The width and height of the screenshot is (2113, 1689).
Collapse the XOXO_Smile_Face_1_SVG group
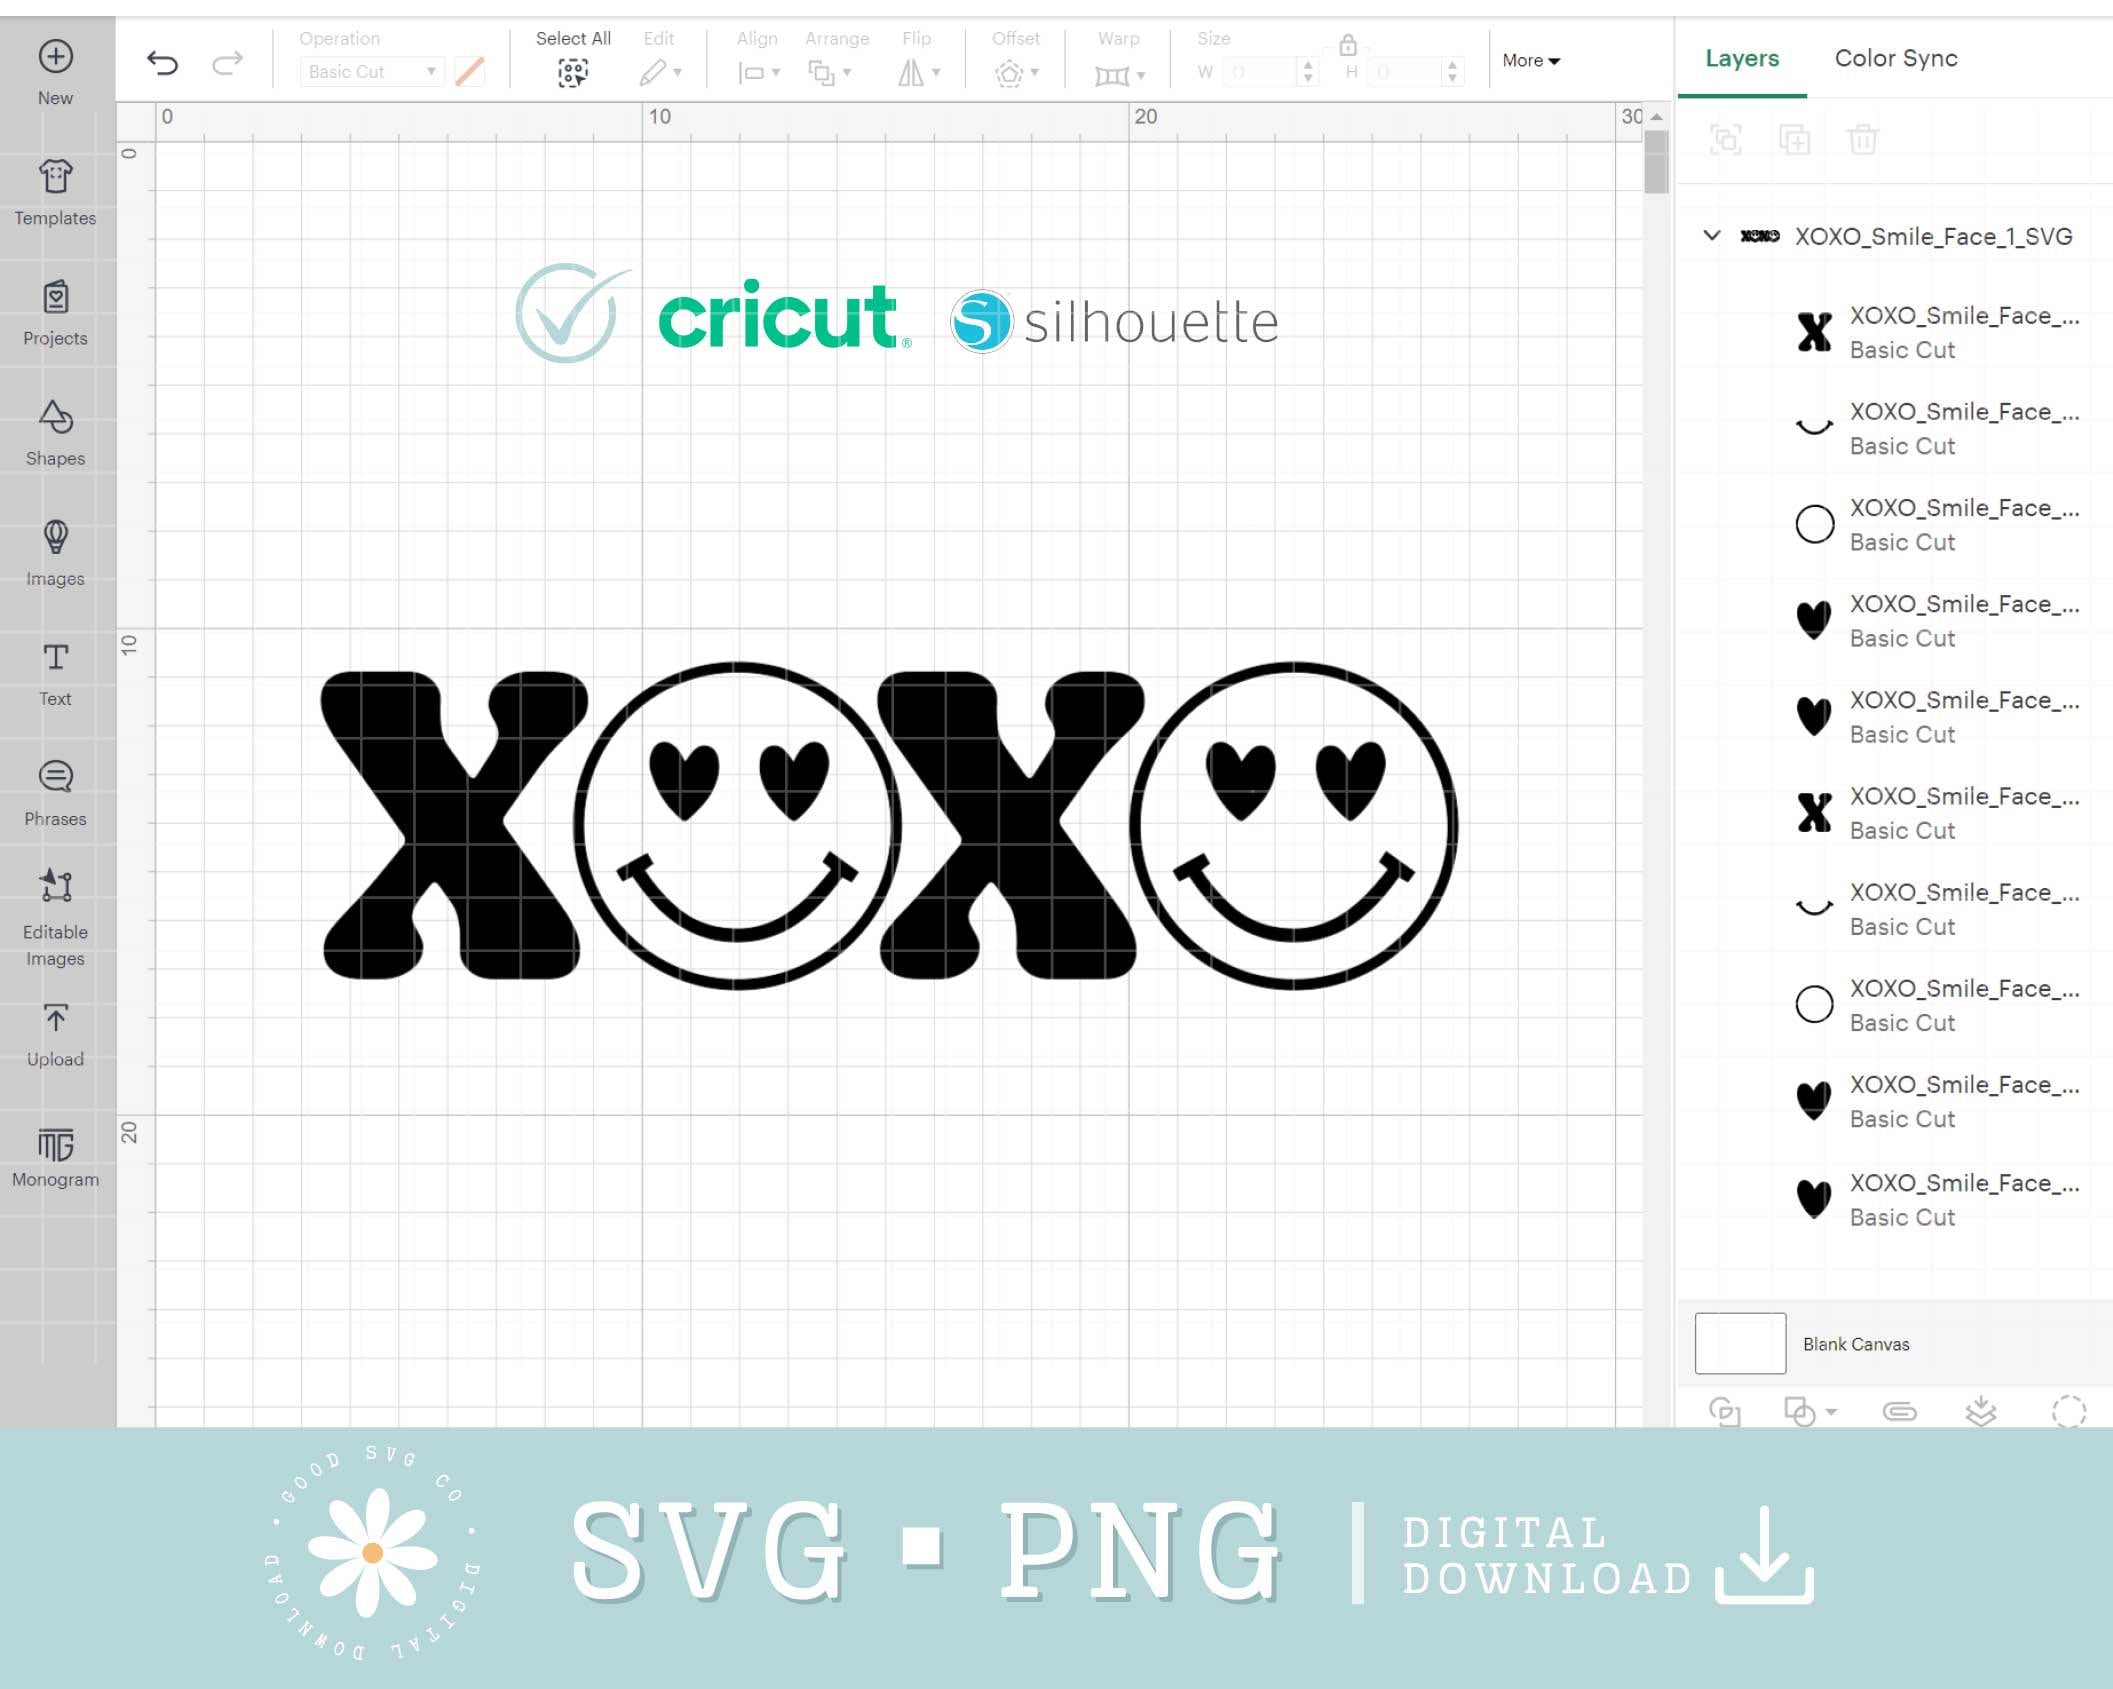pyautogui.click(x=1712, y=236)
